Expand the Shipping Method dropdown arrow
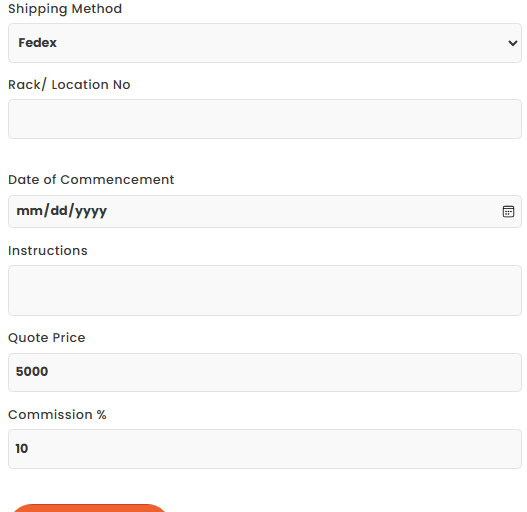The image size is (527, 512). coord(513,43)
